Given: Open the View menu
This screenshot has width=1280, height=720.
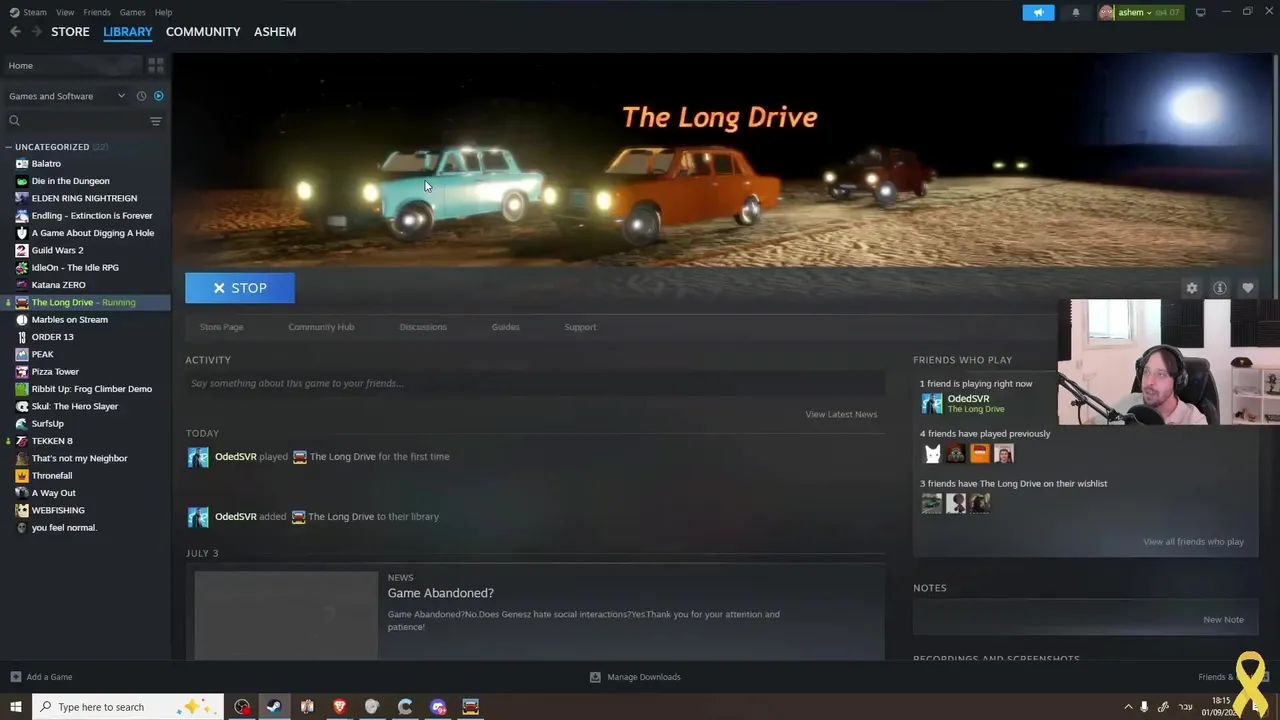Looking at the screenshot, I should (x=65, y=12).
